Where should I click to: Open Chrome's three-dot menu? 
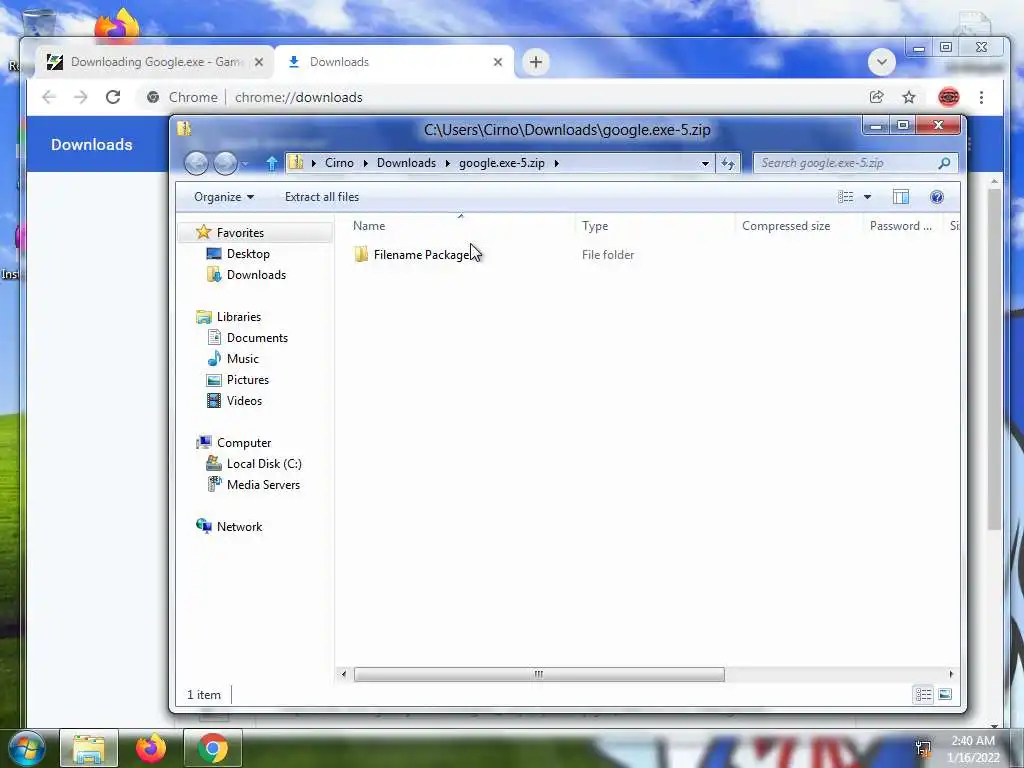[x=982, y=97]
